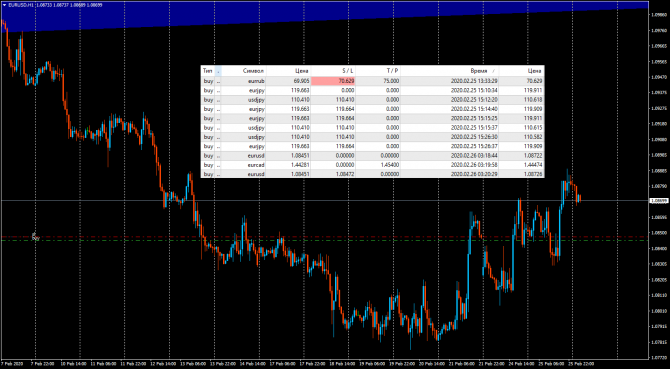
Task: Click the pink highlighted 70.629 stop loss cell
Action: (x=333, y=81)
